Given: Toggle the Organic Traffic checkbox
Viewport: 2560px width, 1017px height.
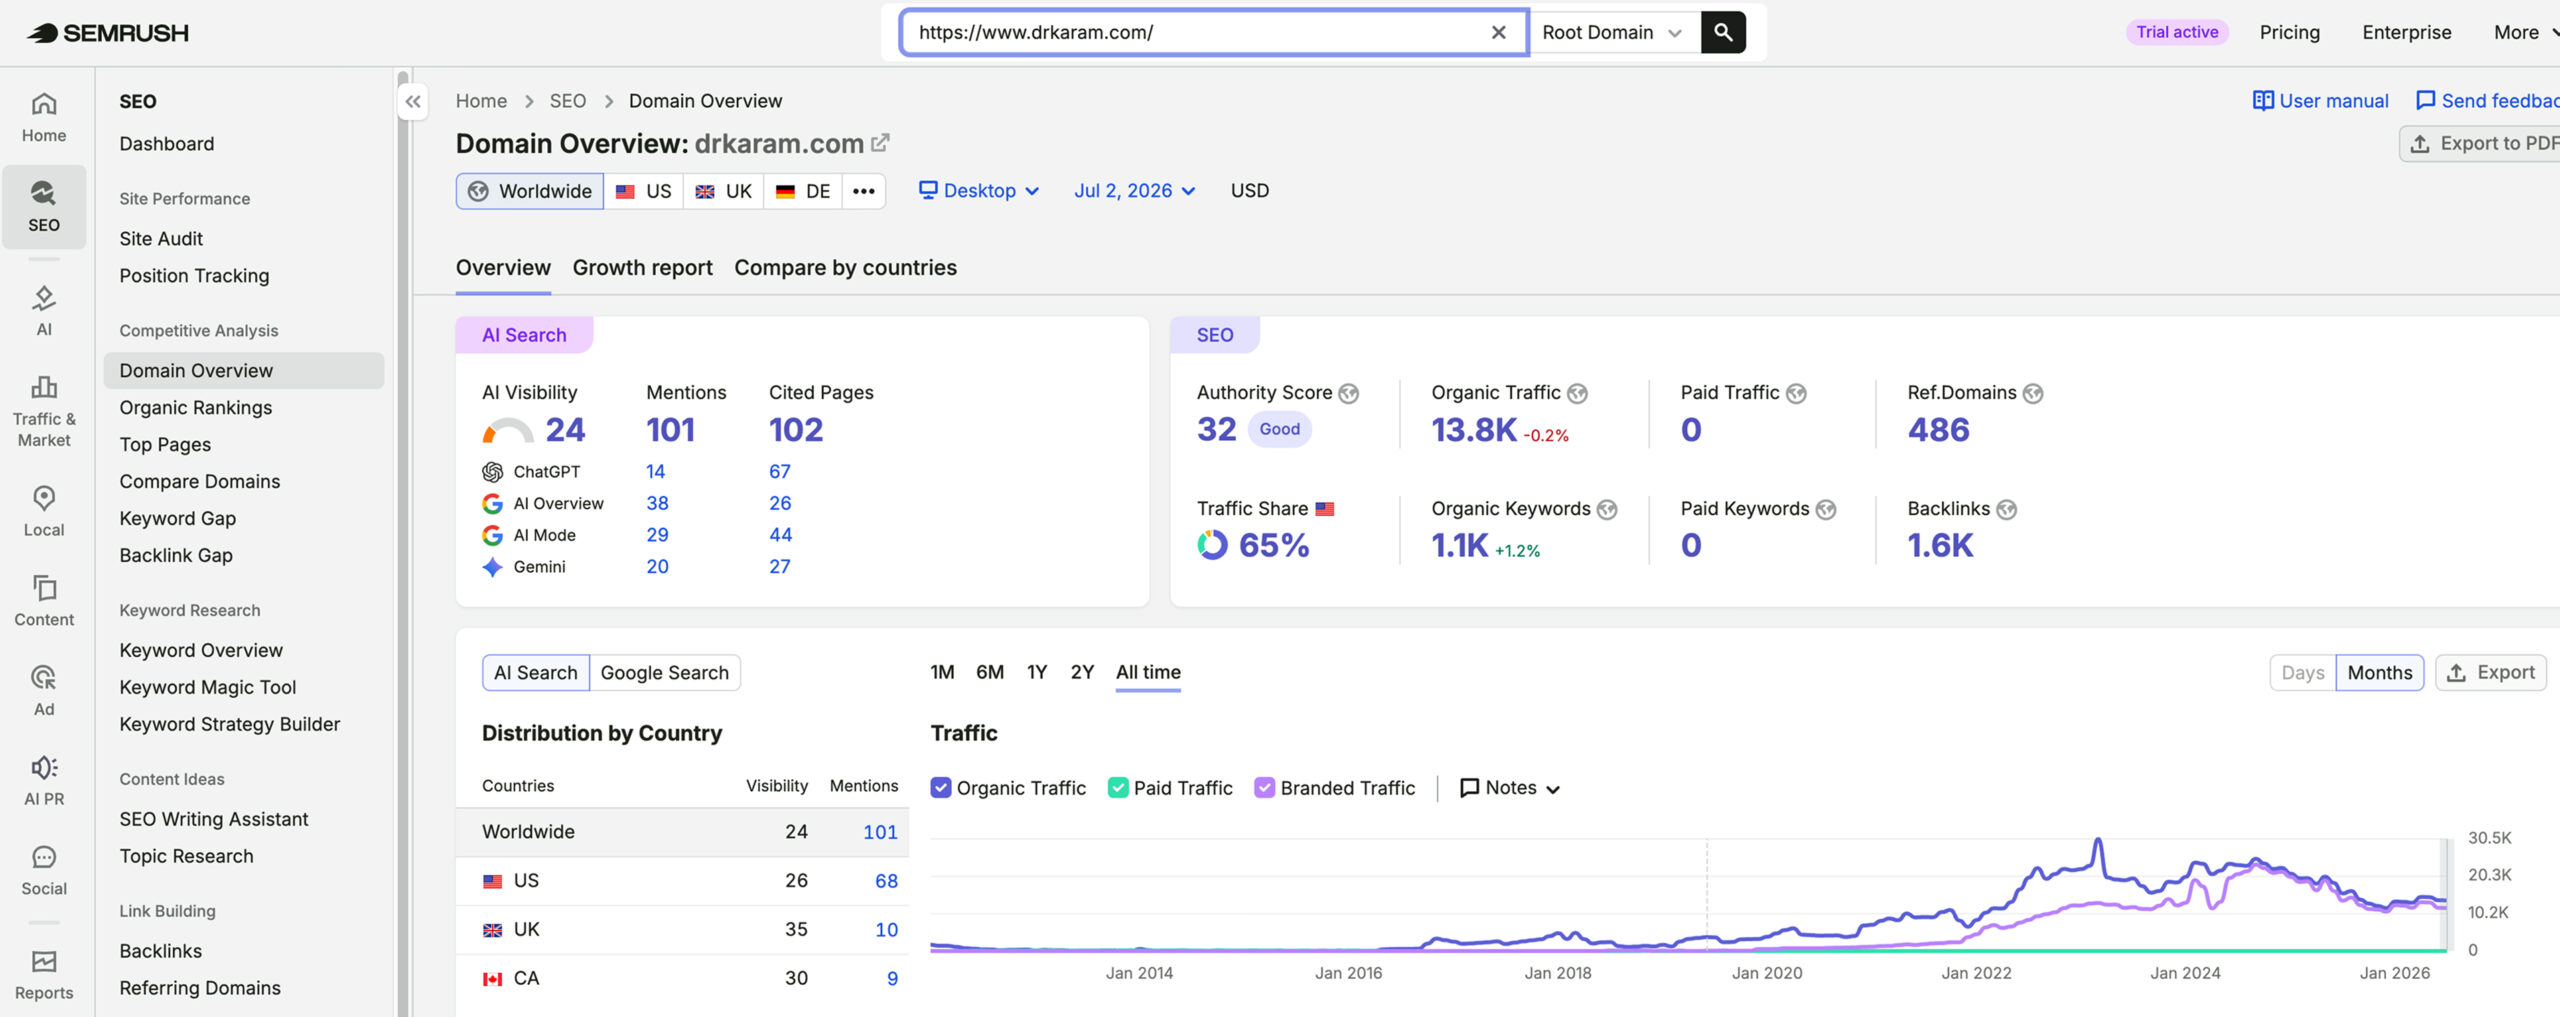Looking at the screenshot, I should [x=940, y=788].
